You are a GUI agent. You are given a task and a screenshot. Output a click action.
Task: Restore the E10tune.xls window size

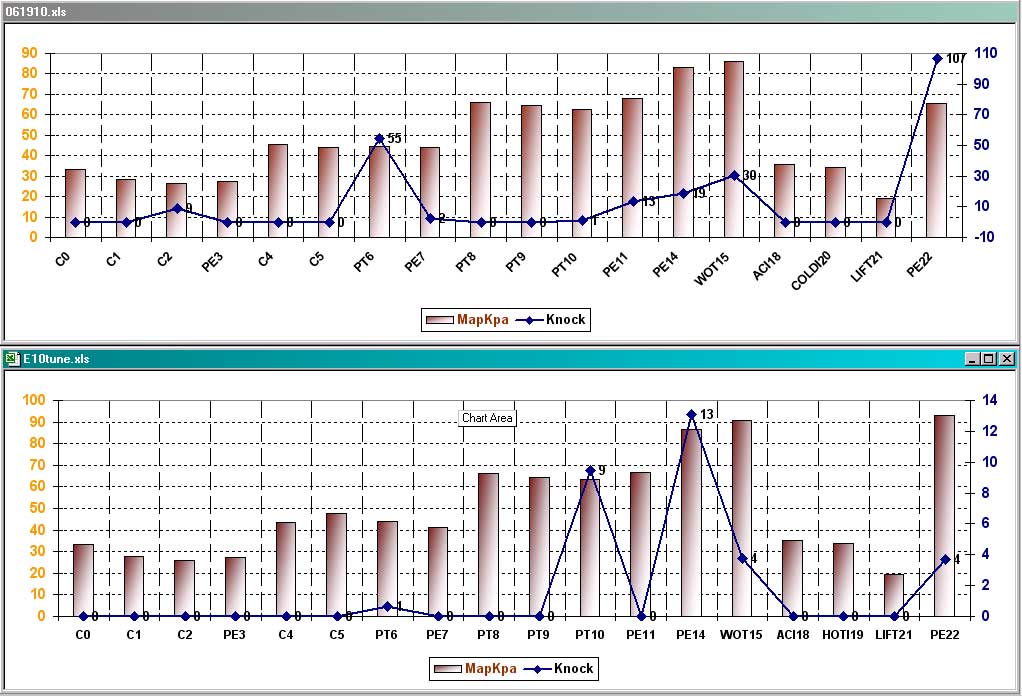[989, 359]
